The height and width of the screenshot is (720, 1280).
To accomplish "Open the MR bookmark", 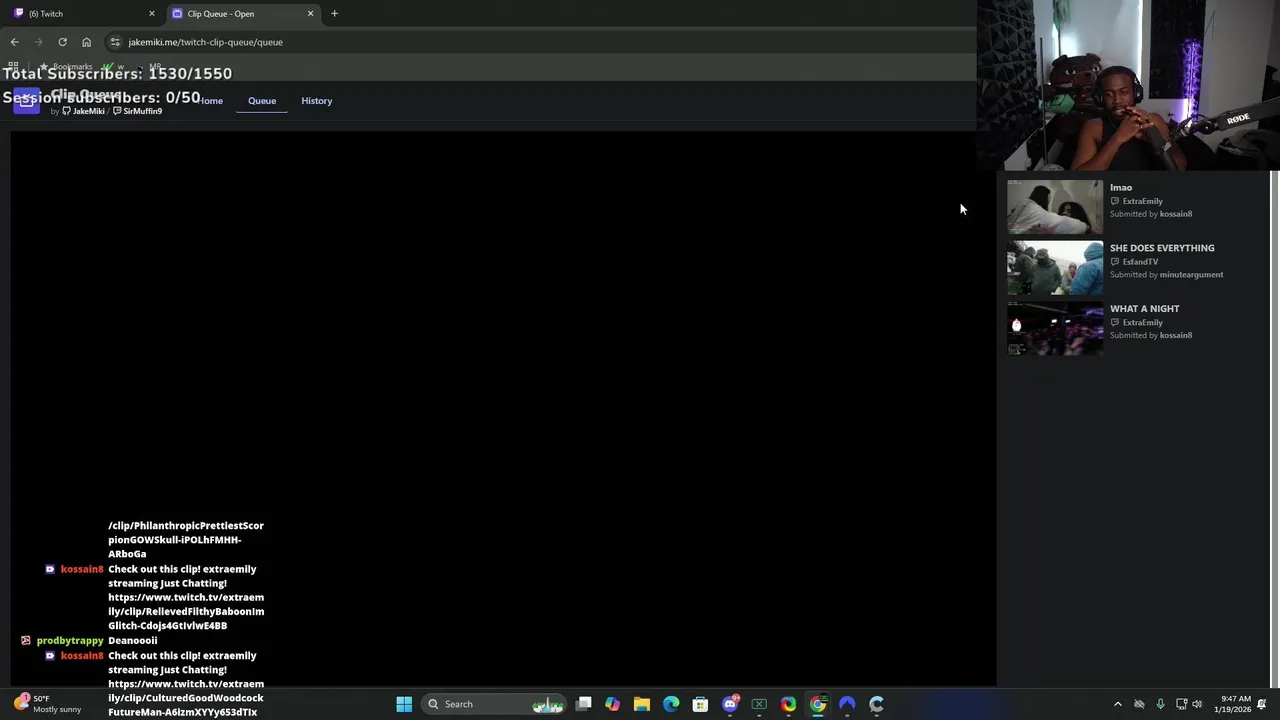I will 149,66.
